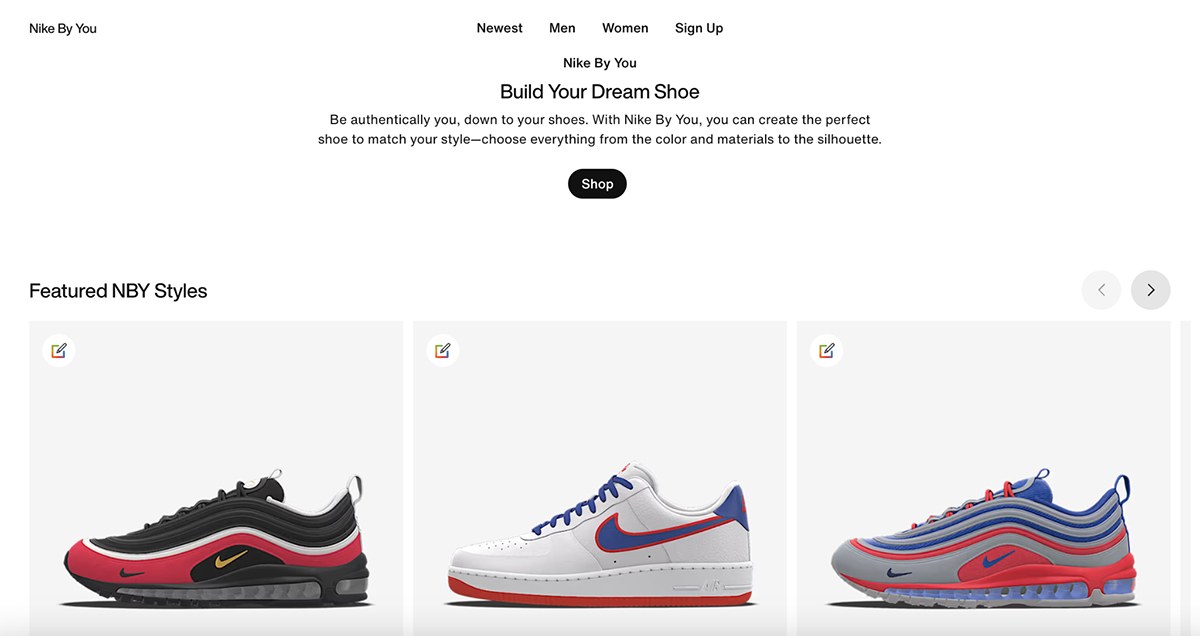Click the edit icon on the black-and-red shoe card

[59, 350]
